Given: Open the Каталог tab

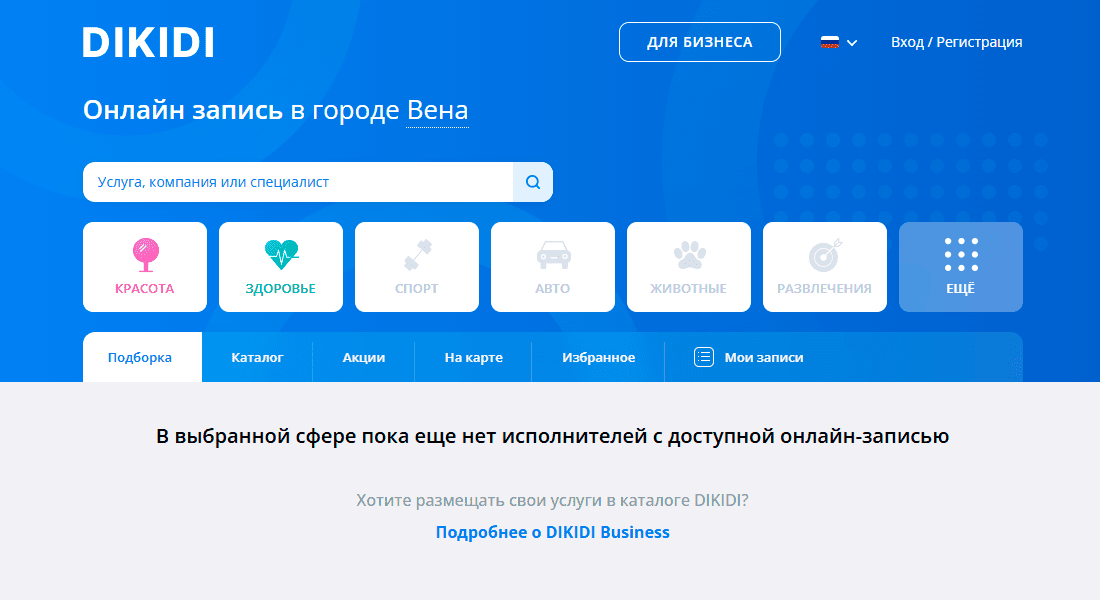Looking at the screenshot, I should tap(257, 357).
